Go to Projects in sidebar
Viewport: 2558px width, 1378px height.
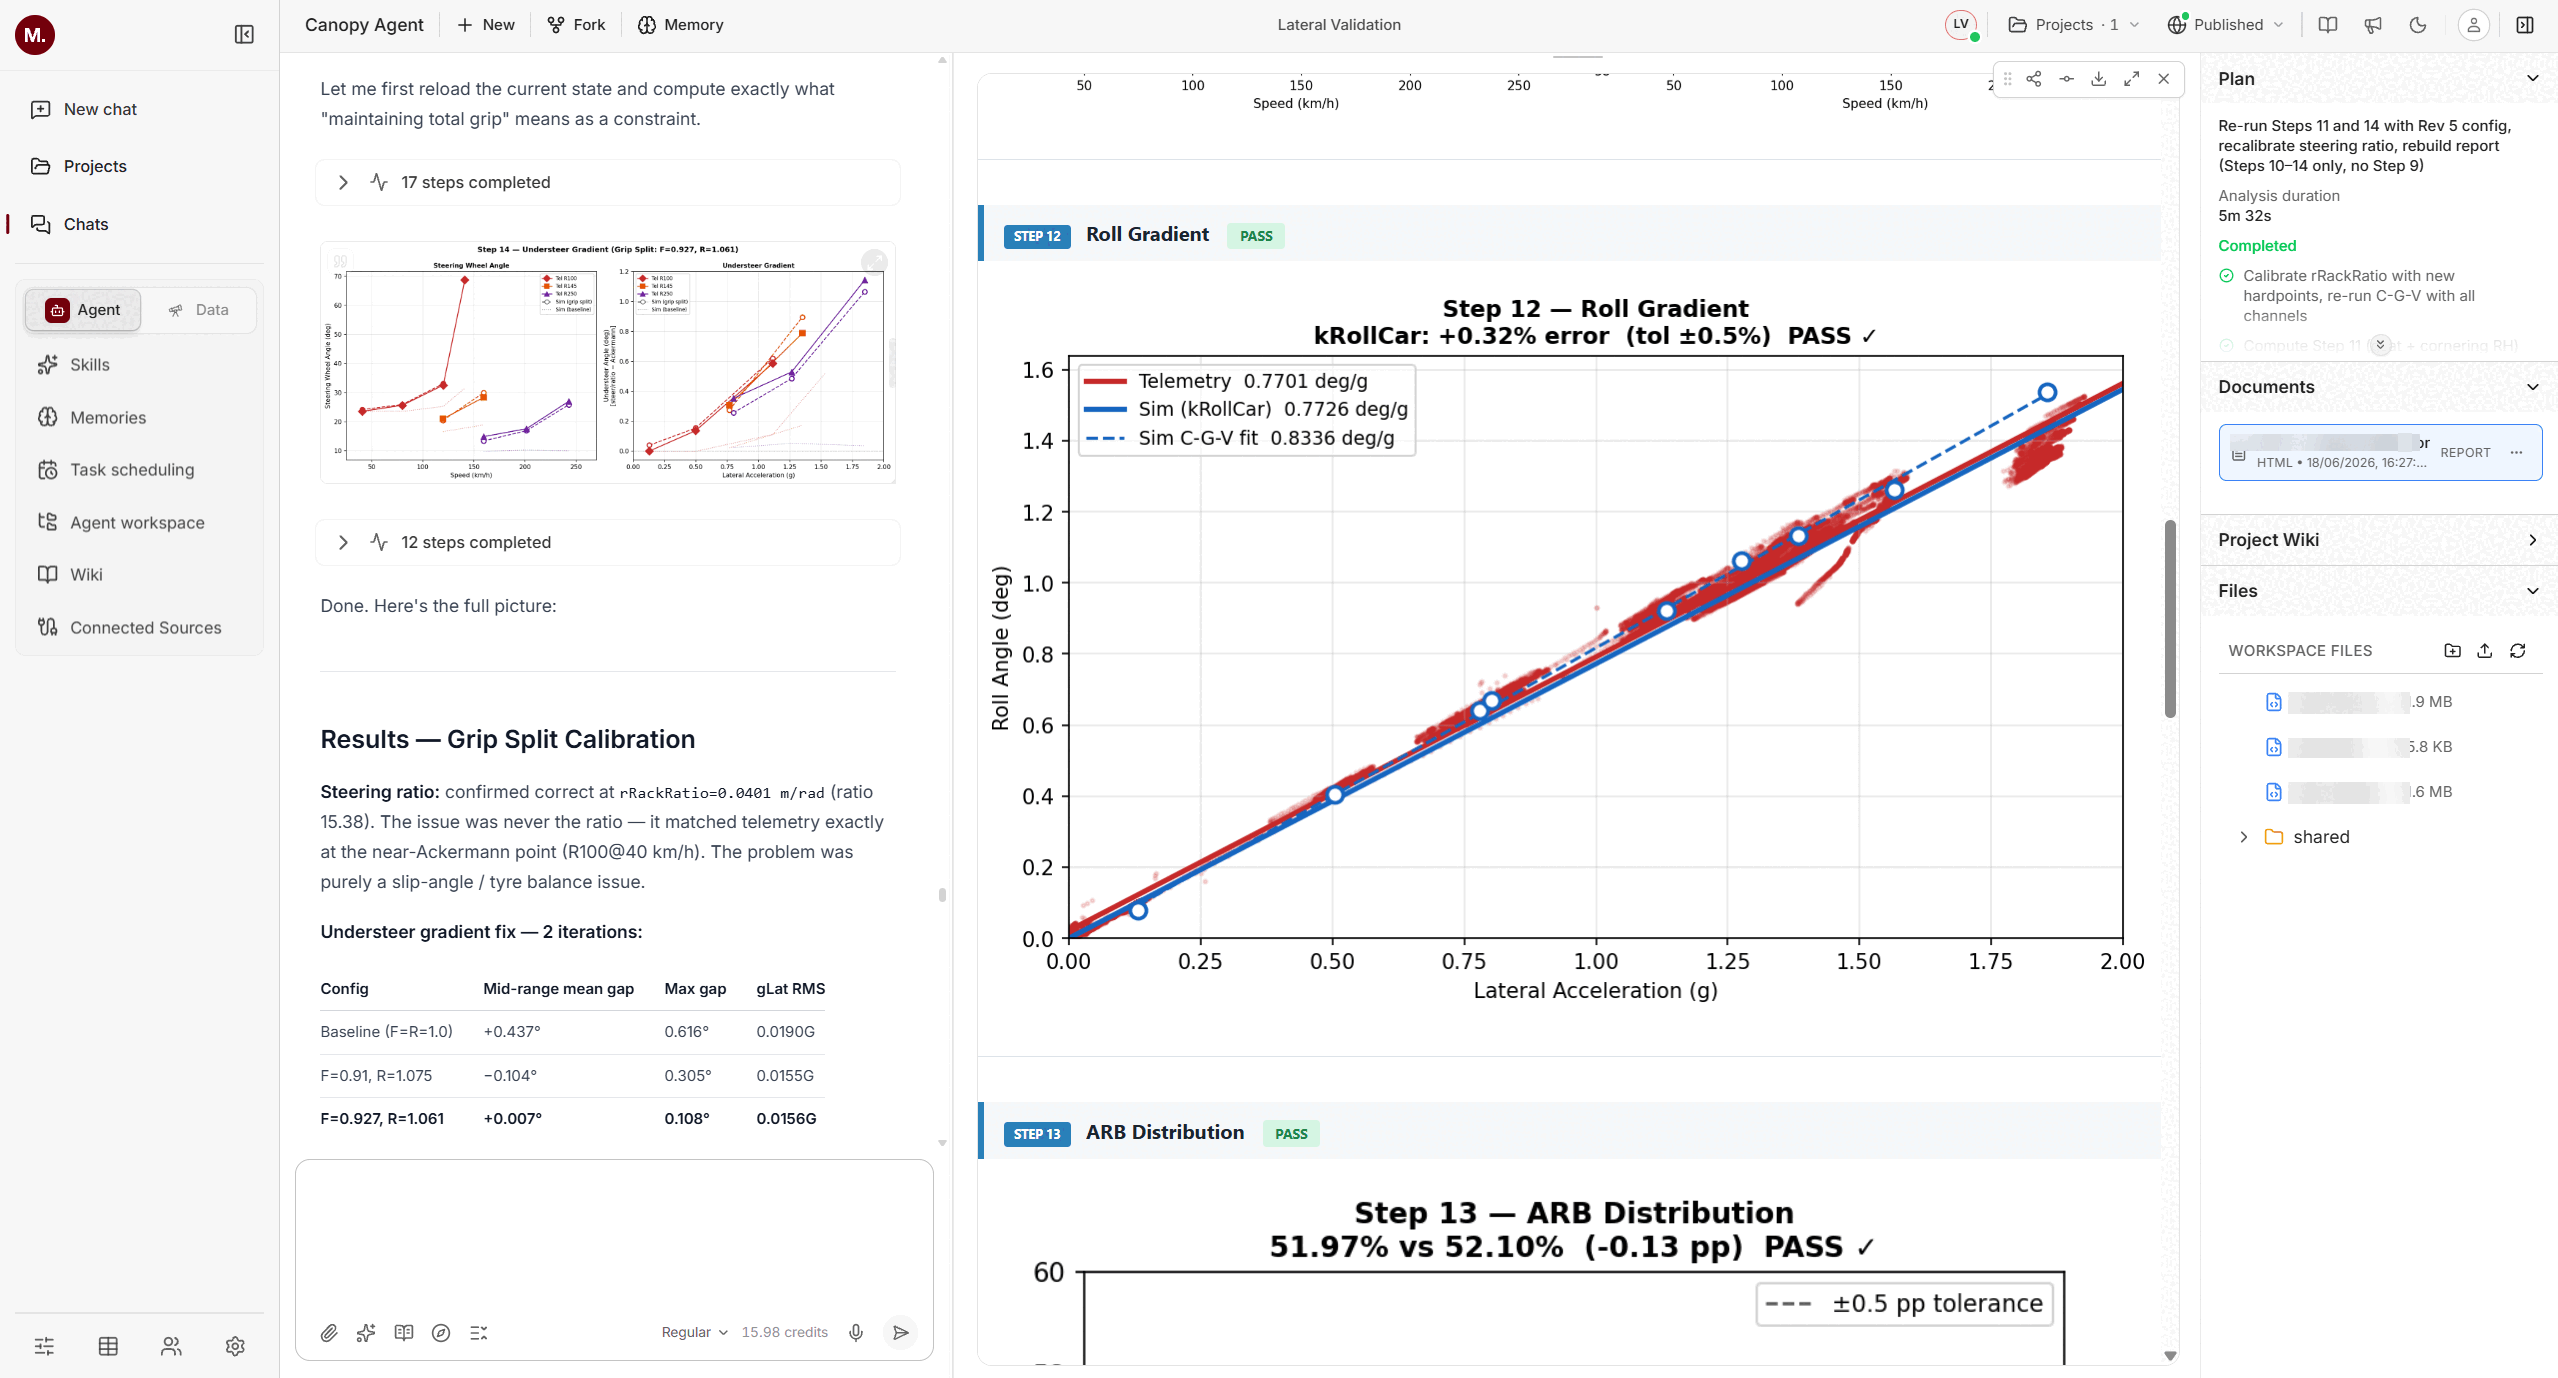95,166
